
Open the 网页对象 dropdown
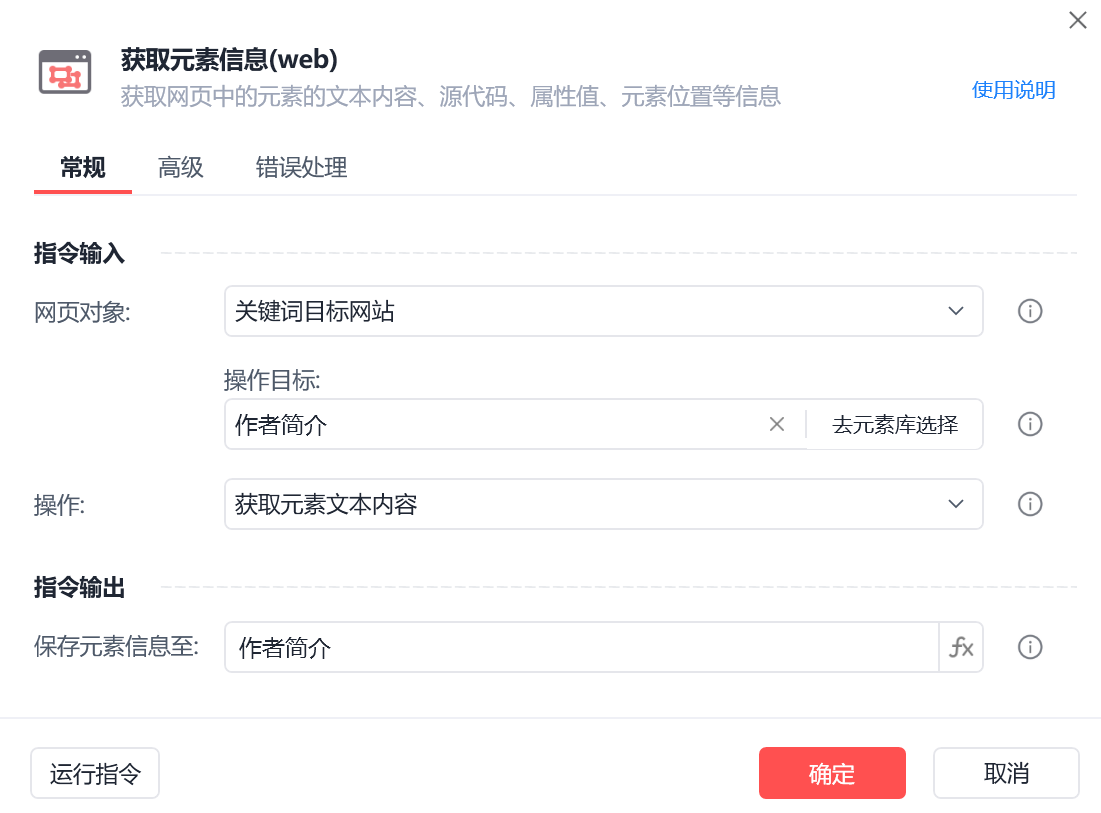603,311
